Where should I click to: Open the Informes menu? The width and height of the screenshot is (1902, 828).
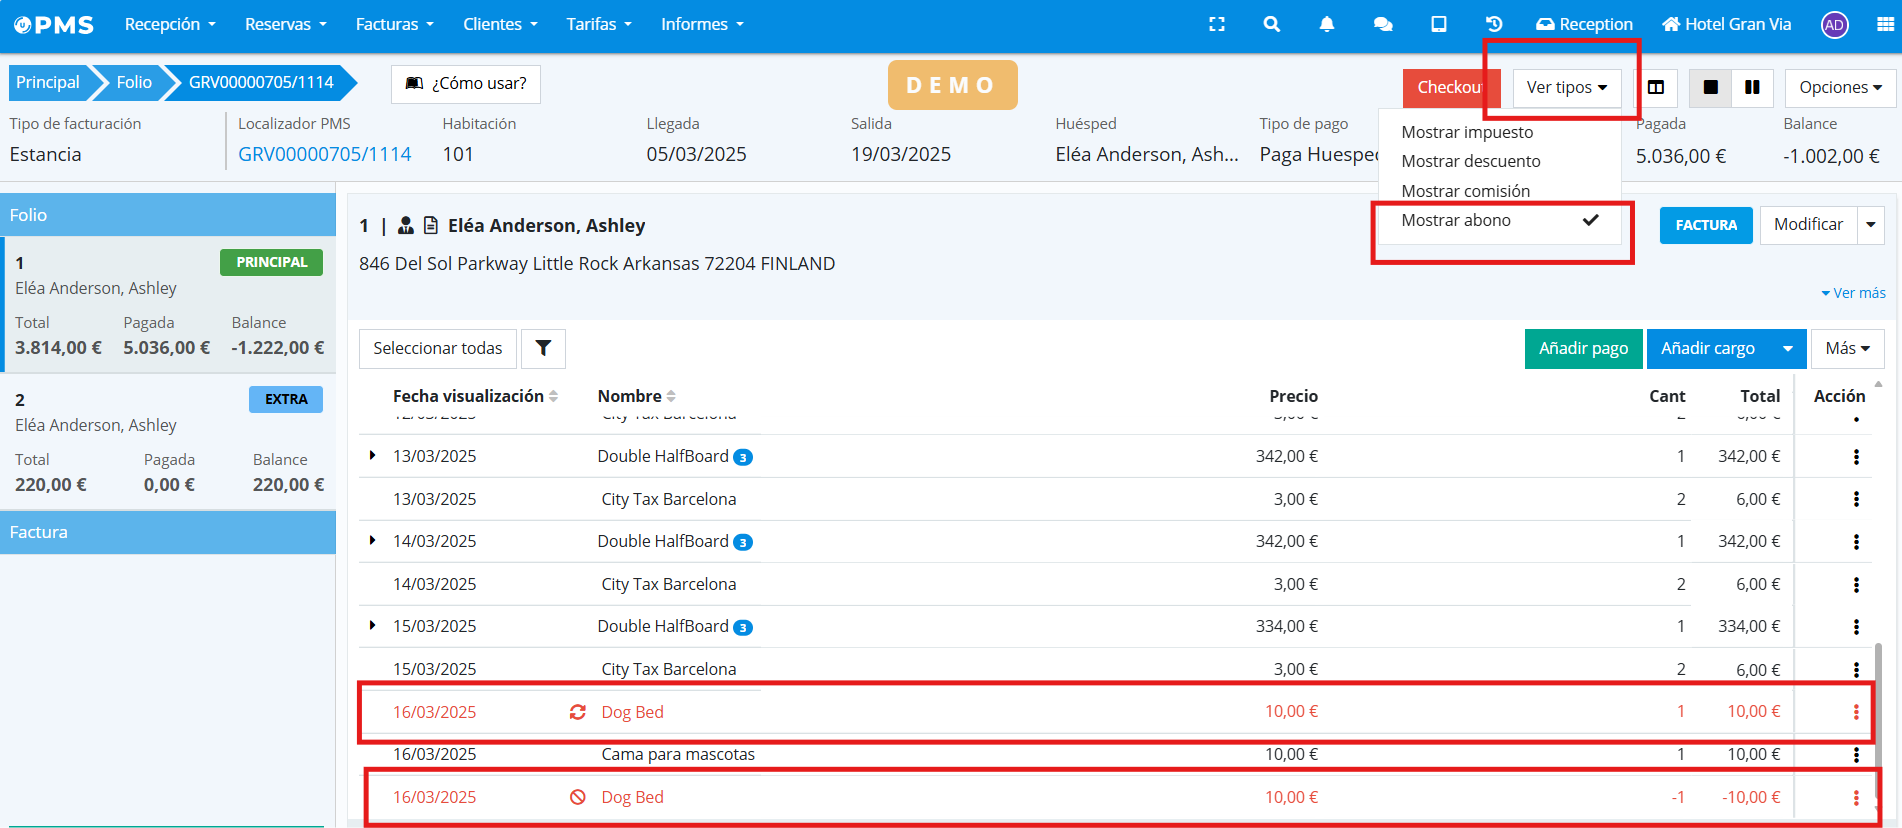(701, 24)
